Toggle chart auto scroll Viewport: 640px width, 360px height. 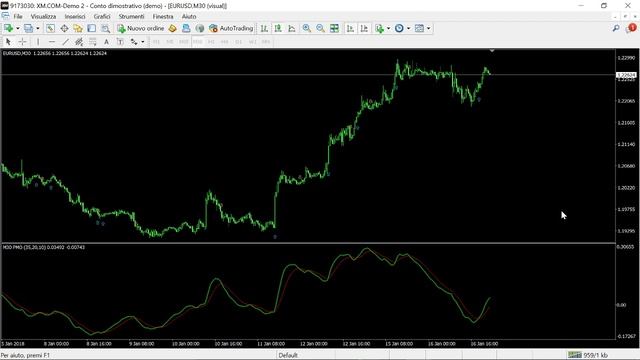pyautogui.click(x=350, y=28)
